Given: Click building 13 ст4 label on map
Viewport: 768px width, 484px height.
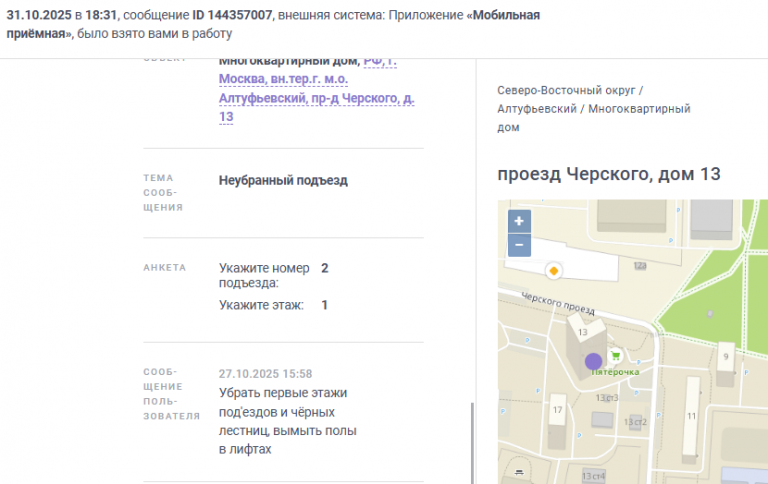Looking at the screenshot, I should coord(593,476).
